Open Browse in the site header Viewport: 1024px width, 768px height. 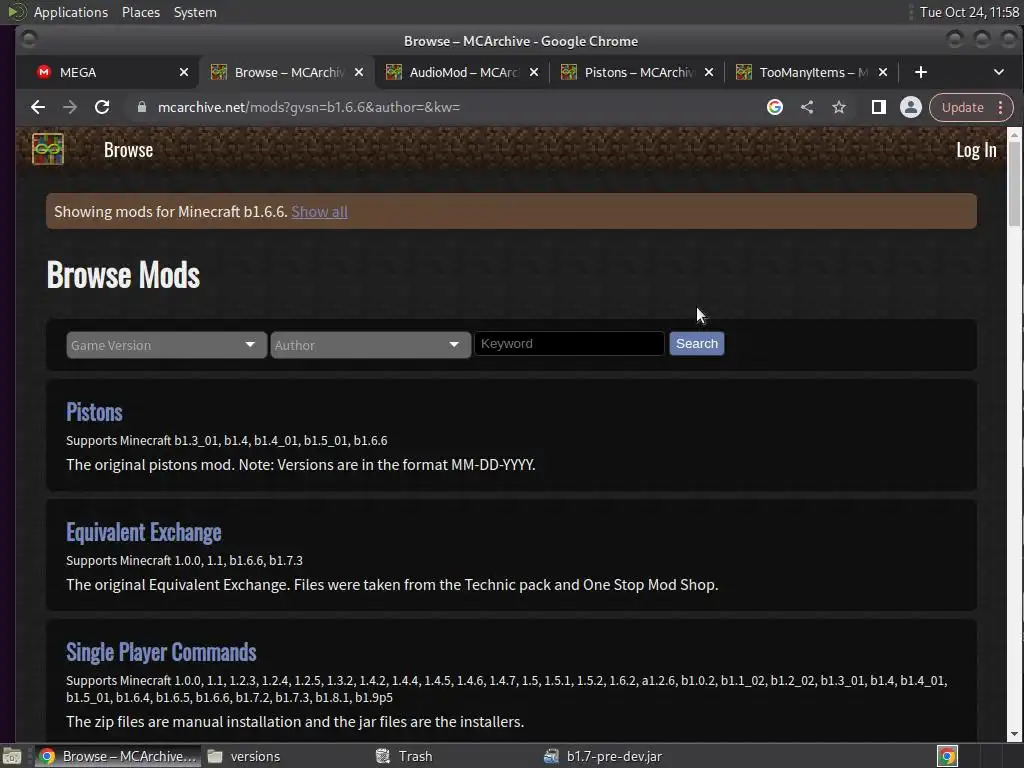click(x=128, y=150)
